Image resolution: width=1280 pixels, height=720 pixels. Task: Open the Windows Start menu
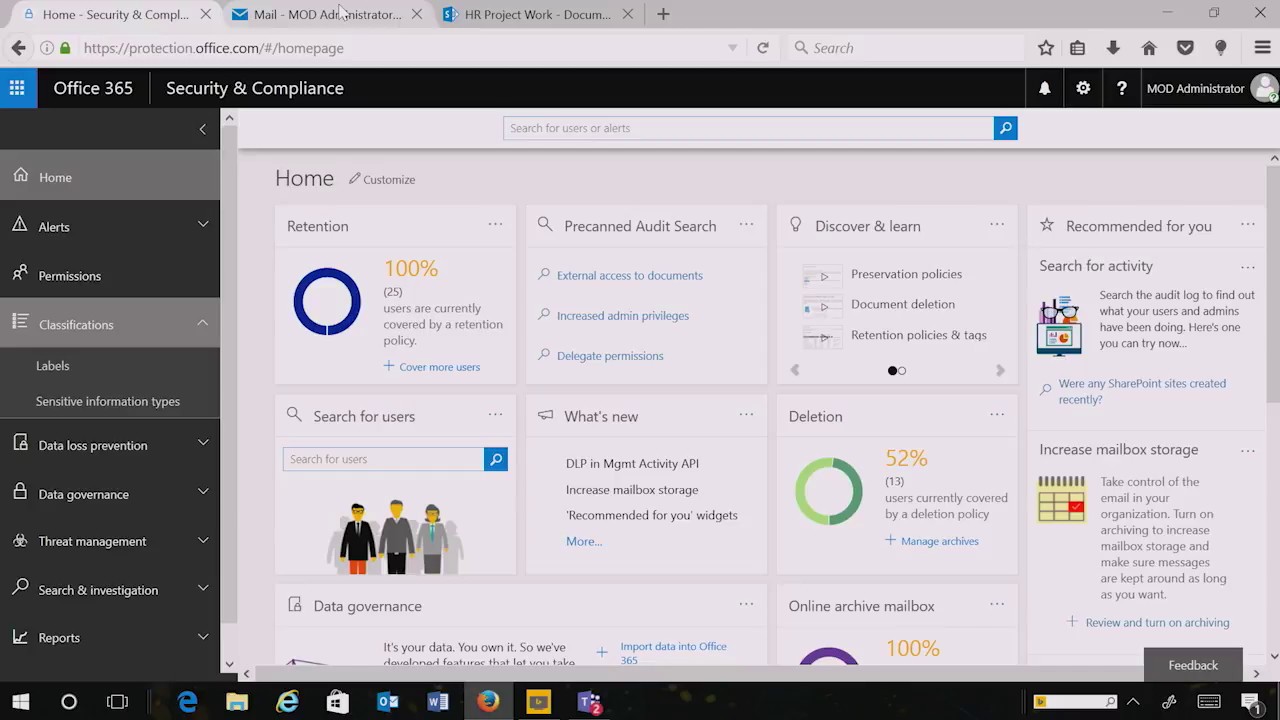[x=20, y=702]
